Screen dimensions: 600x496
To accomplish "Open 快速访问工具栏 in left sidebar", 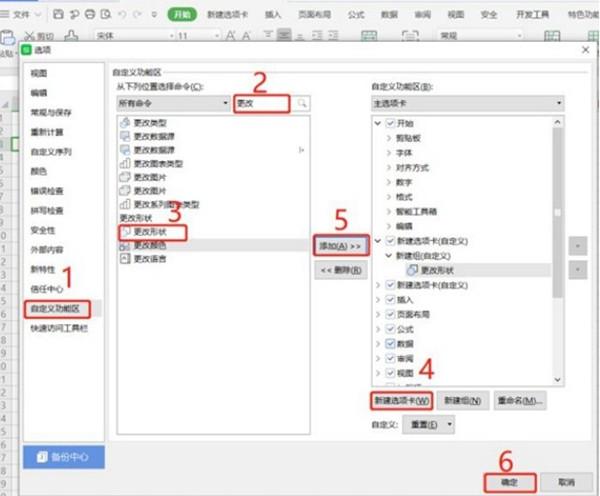I will 56,328.
